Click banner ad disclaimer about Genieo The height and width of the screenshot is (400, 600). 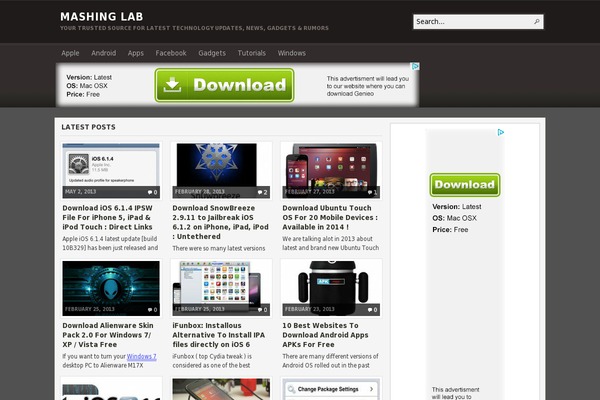pos(368,86)
